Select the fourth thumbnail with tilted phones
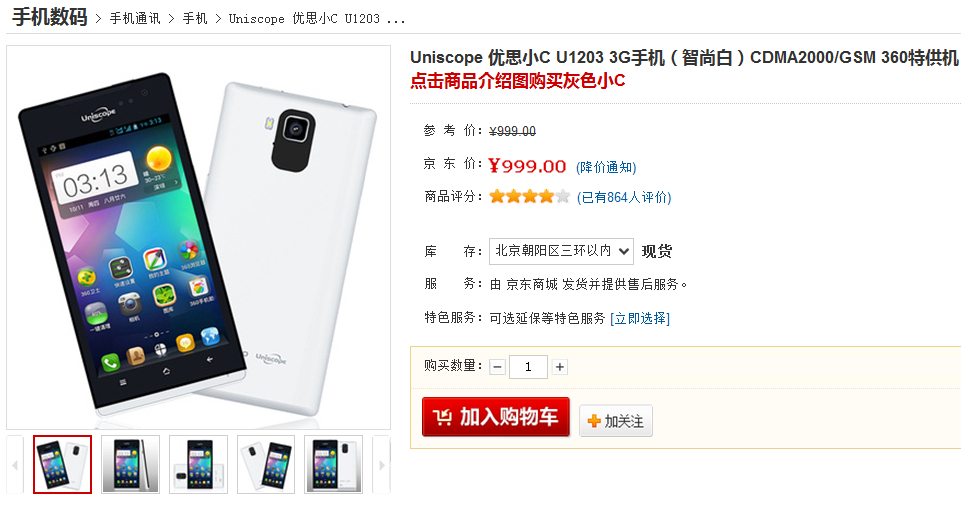The width and height of the screenshot is (961, 509). [x=266, y=464]
